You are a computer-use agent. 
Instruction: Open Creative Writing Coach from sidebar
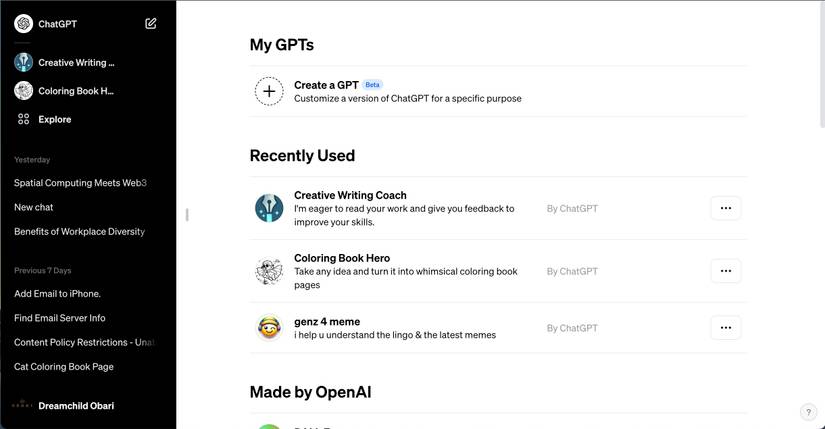[x=76, y=62]
